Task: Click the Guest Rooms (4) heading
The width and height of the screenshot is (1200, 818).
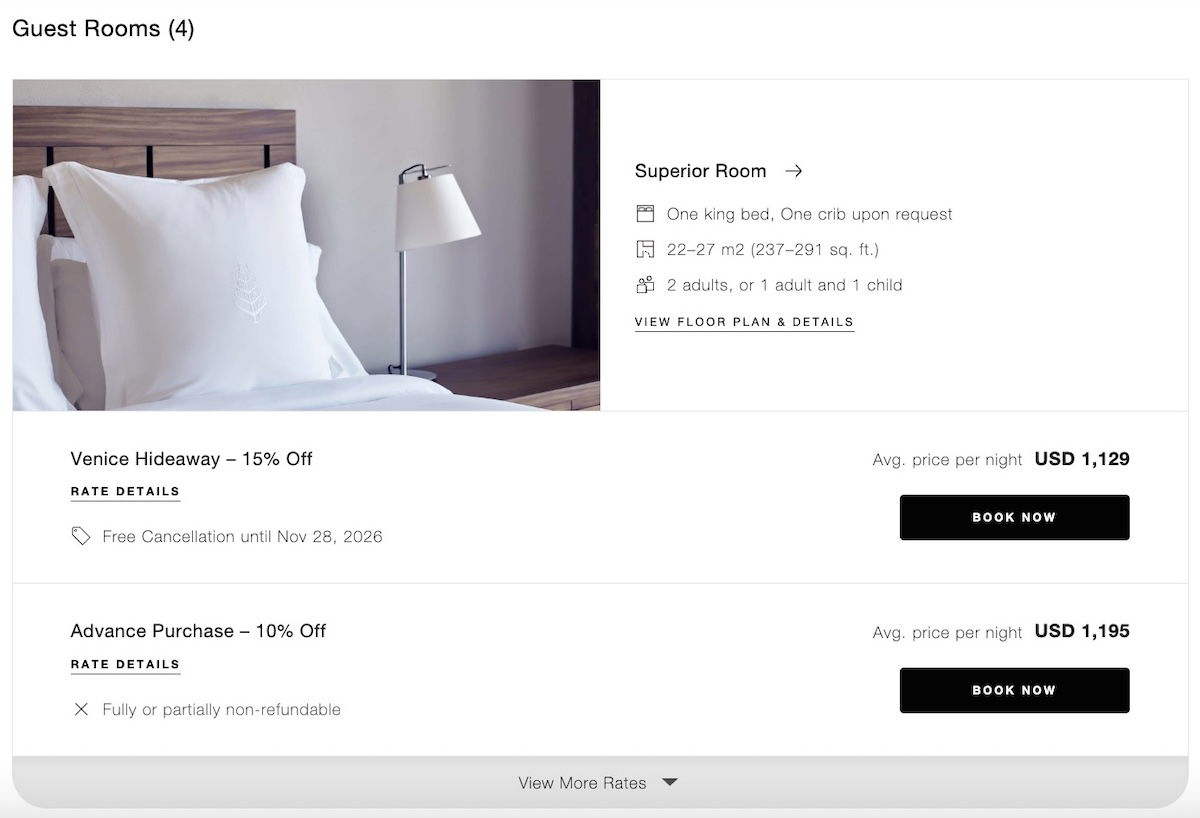Action: [103, 29]
